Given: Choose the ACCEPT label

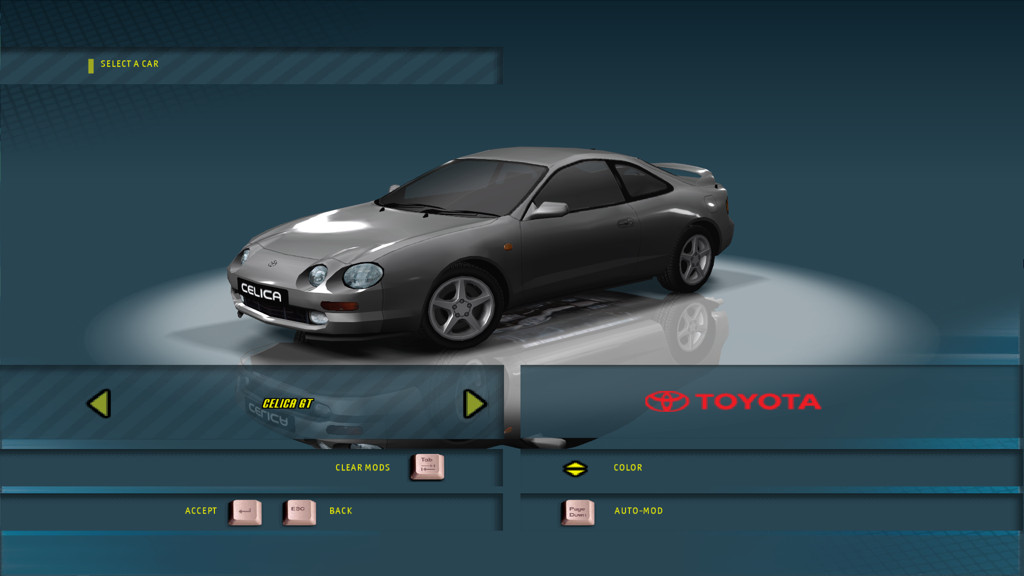Looking at the screenshot, I should [x=201, y=511].
